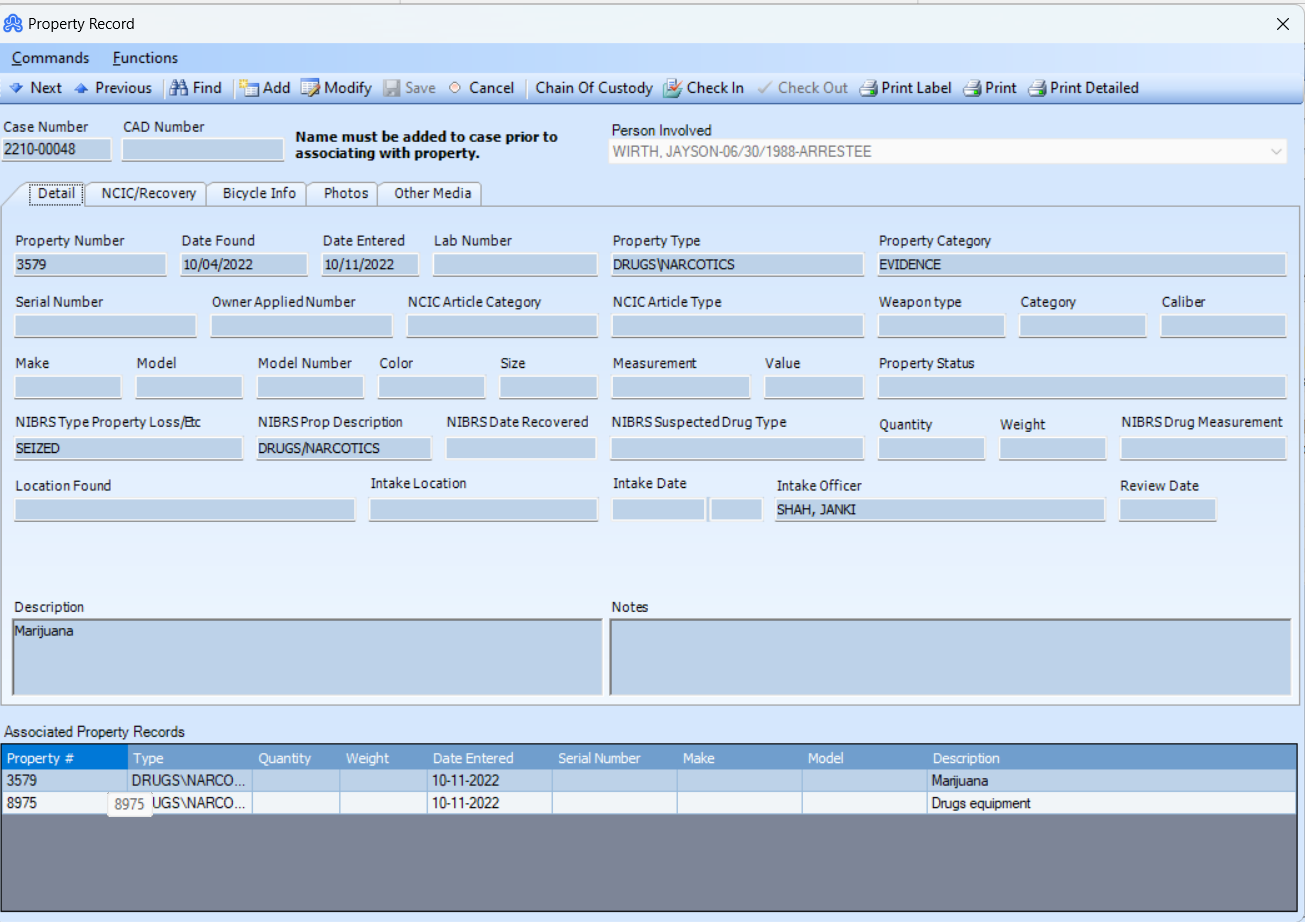Screen dimensions: 1305x922
Task: Select property record 8975 in the grid
Action: click(400, 803)
